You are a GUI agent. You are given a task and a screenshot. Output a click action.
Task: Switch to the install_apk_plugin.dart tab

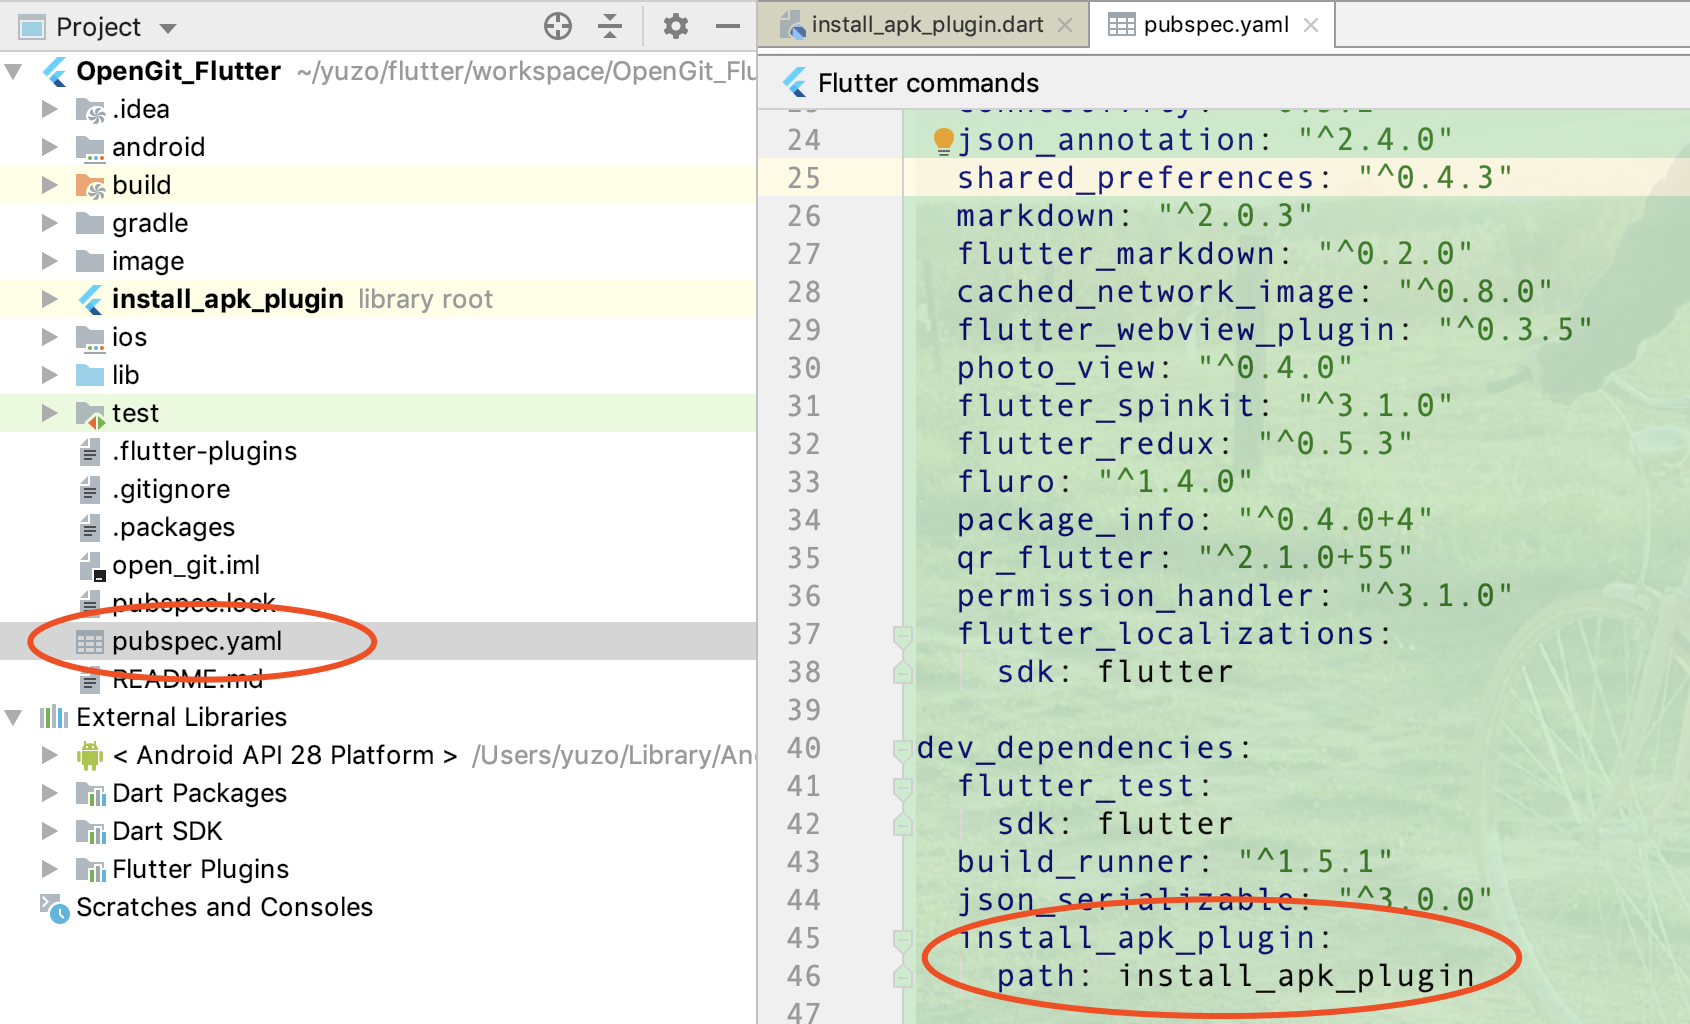pyautogui.click(x=914, y=25)
